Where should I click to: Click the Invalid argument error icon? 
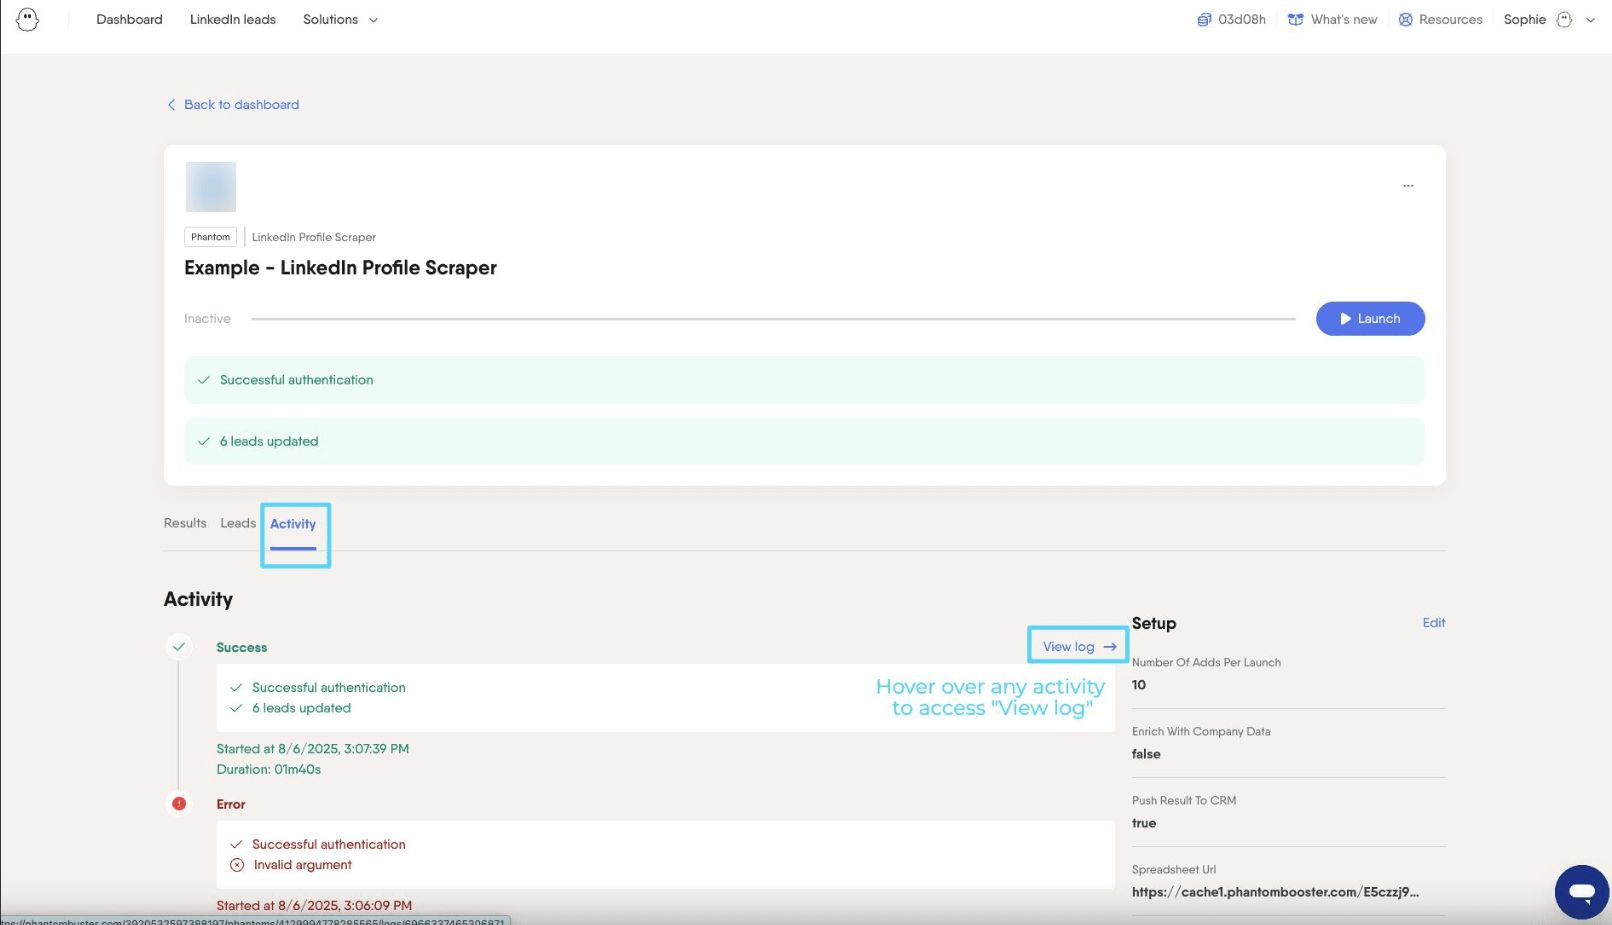coord(237,866)
